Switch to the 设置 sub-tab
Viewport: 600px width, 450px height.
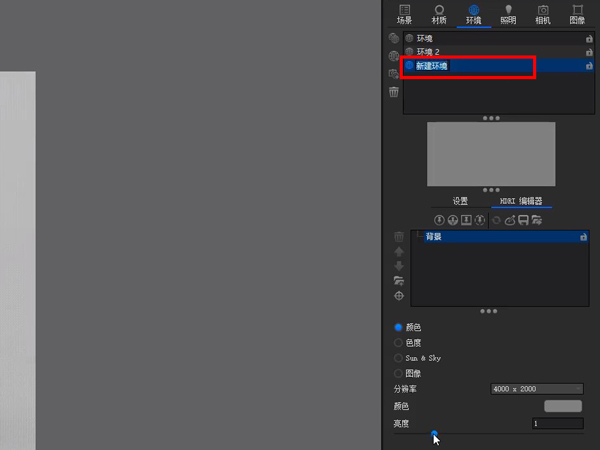[x=460, y=201]
